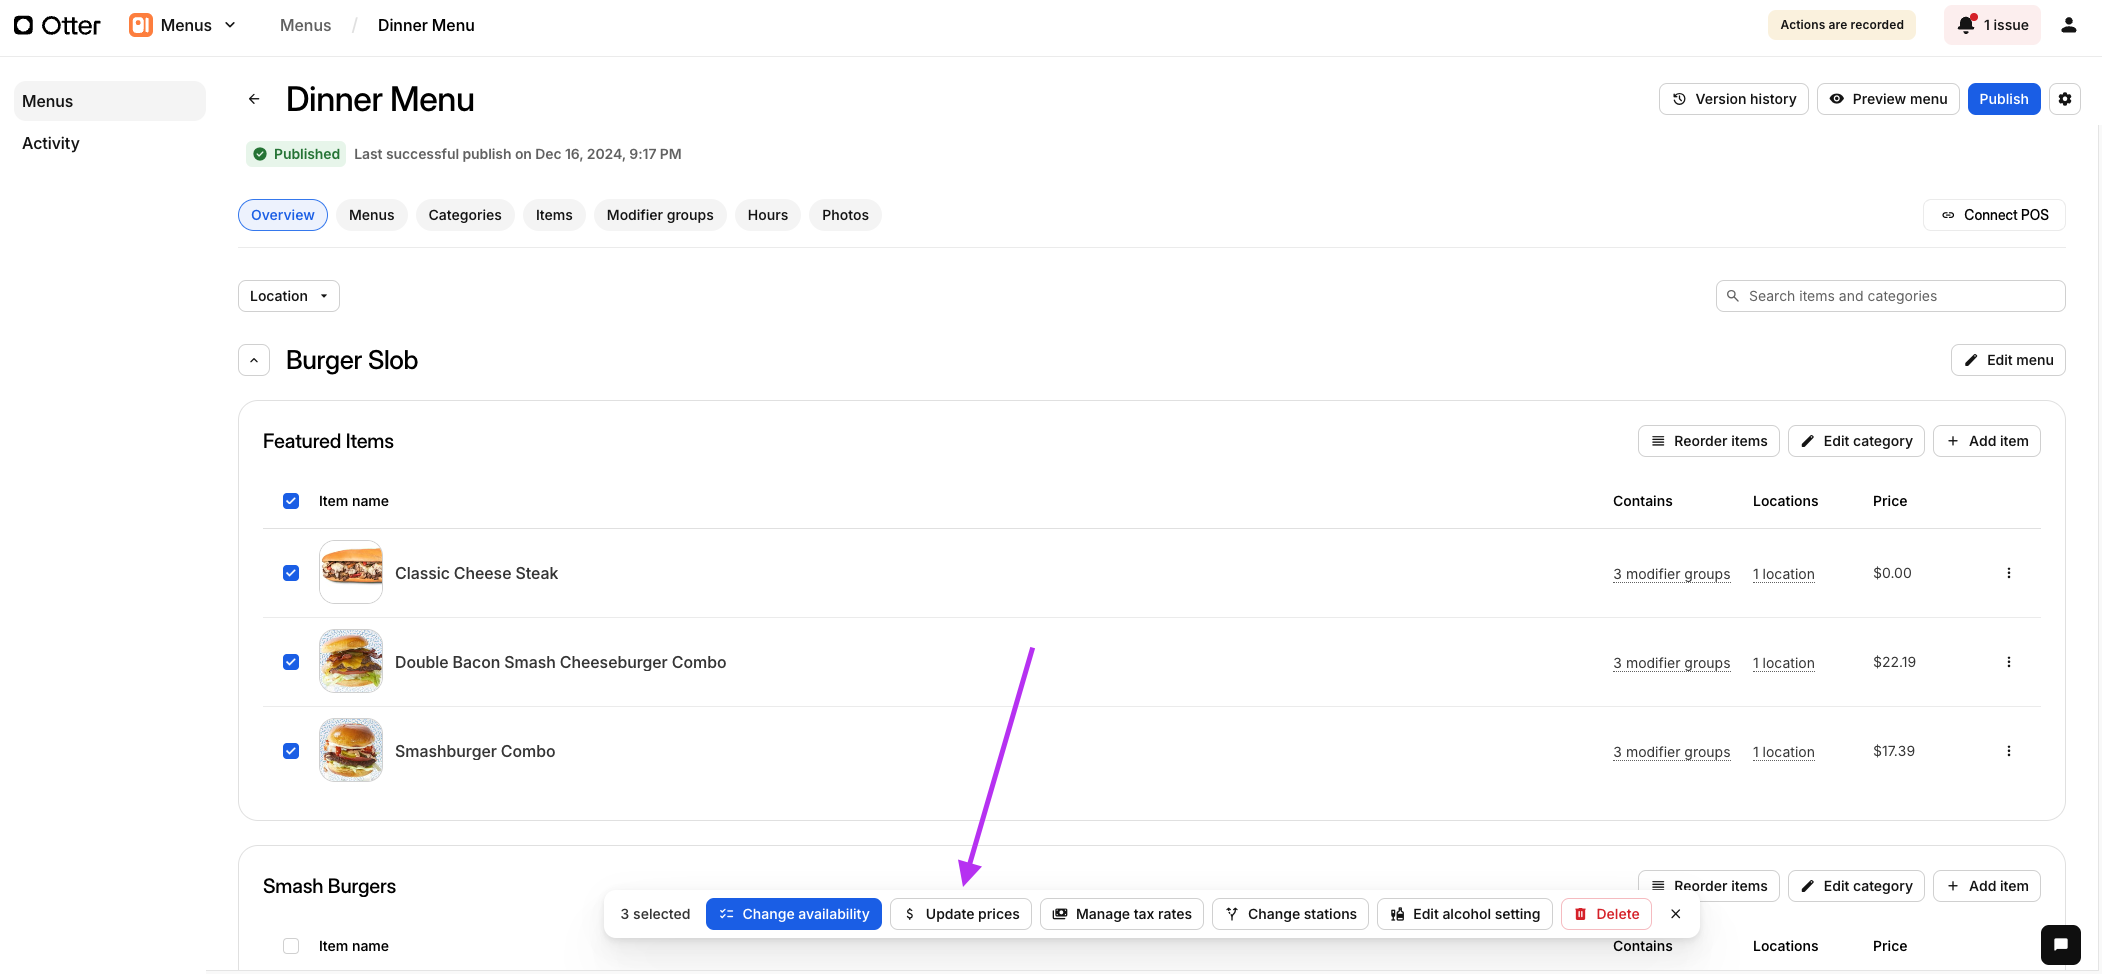Switch to the Categories tab
Viewport: 2102px width, 974px height.
tap(465, 215)
